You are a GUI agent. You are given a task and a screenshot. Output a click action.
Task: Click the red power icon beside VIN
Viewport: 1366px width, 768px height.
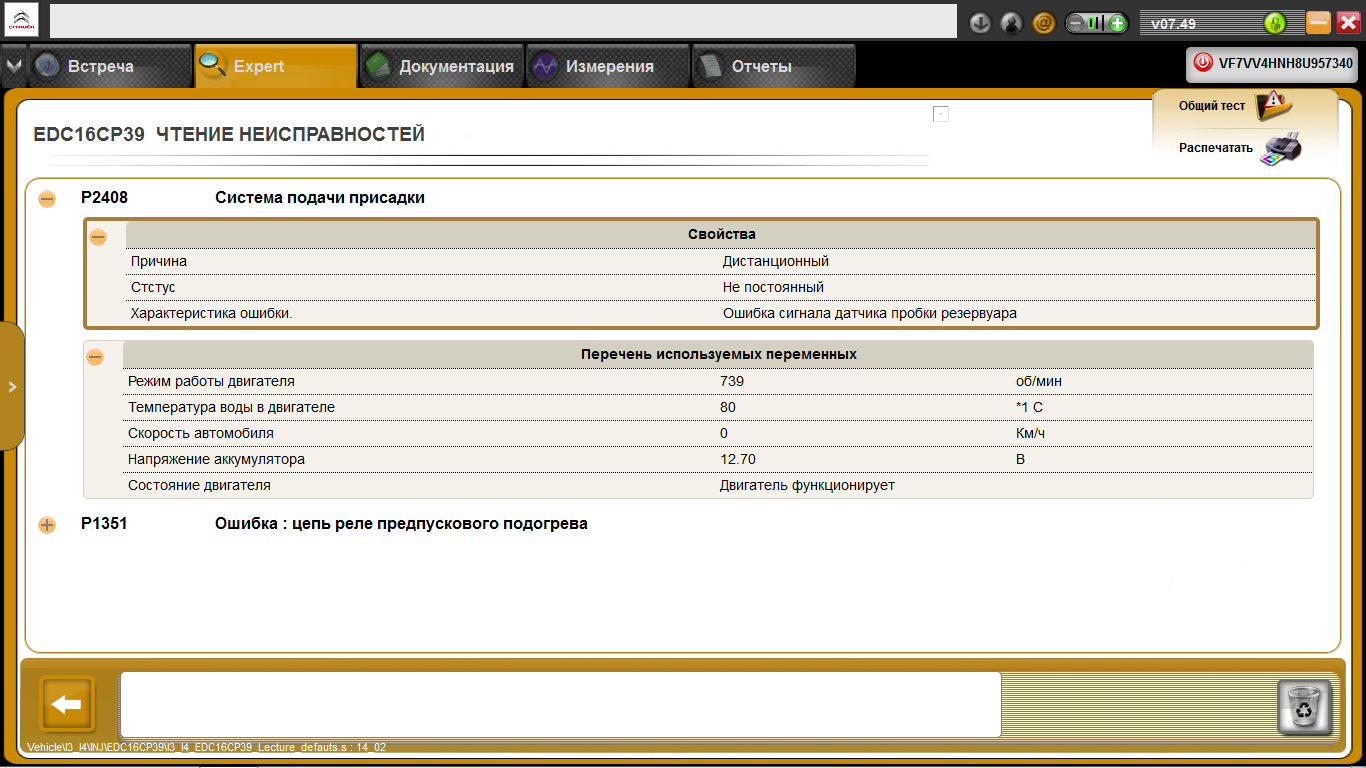[1203, 63]
